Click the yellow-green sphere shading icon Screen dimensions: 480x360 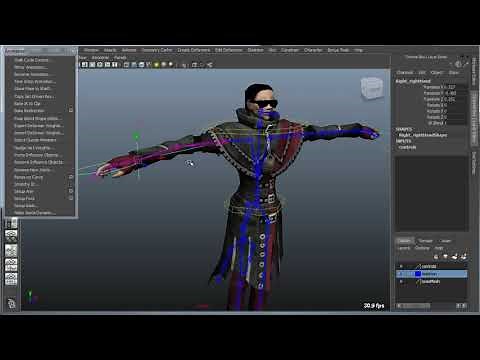(x=156, y=65)
